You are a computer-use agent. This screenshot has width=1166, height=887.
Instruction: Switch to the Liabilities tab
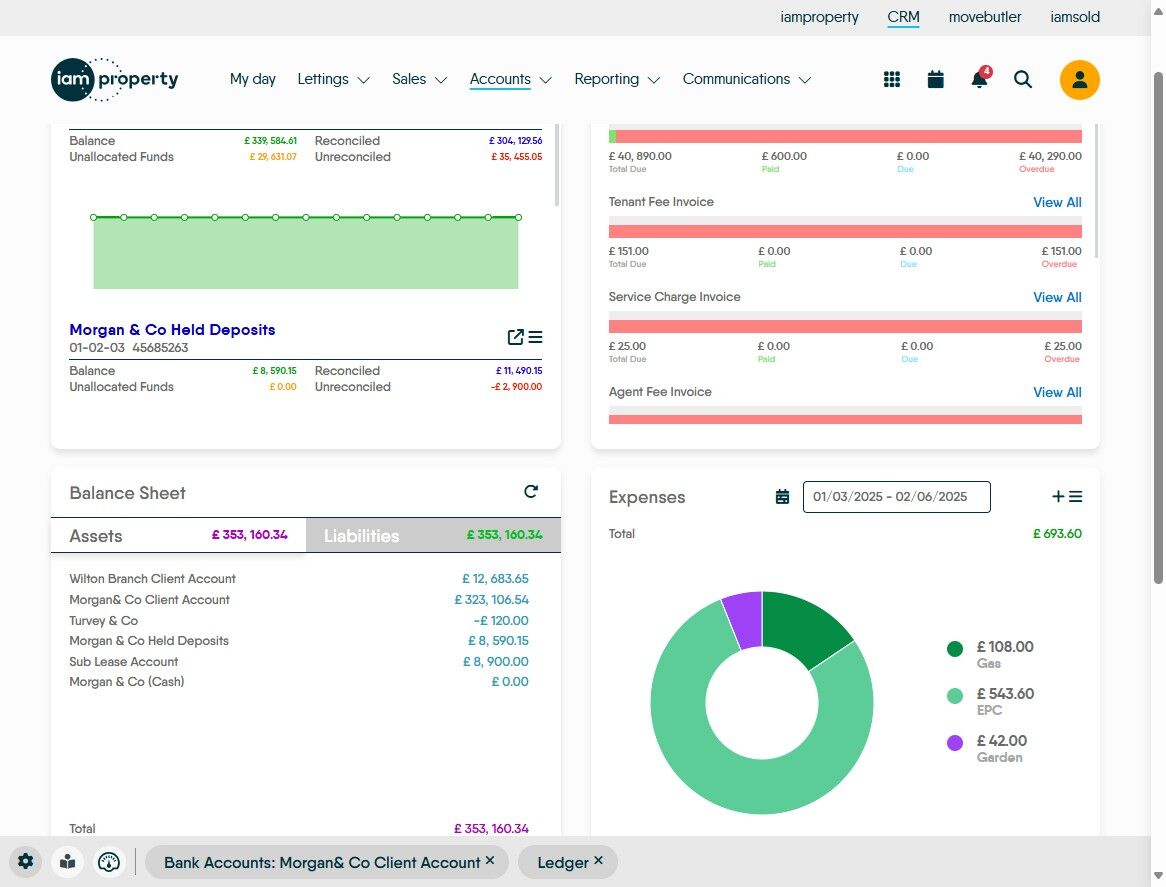[x=432, y=536]
